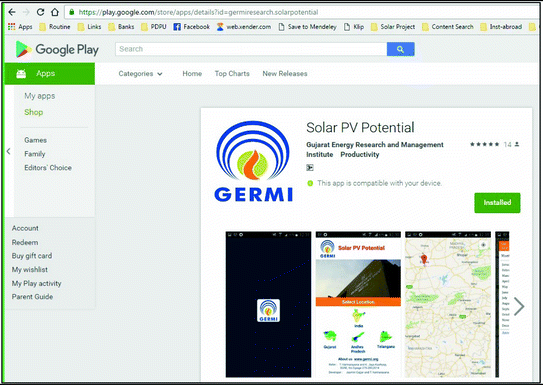Open Parent Guide link
Image resolution: width=543 pixels, height=385 pixels.
[x=32, y=297]
